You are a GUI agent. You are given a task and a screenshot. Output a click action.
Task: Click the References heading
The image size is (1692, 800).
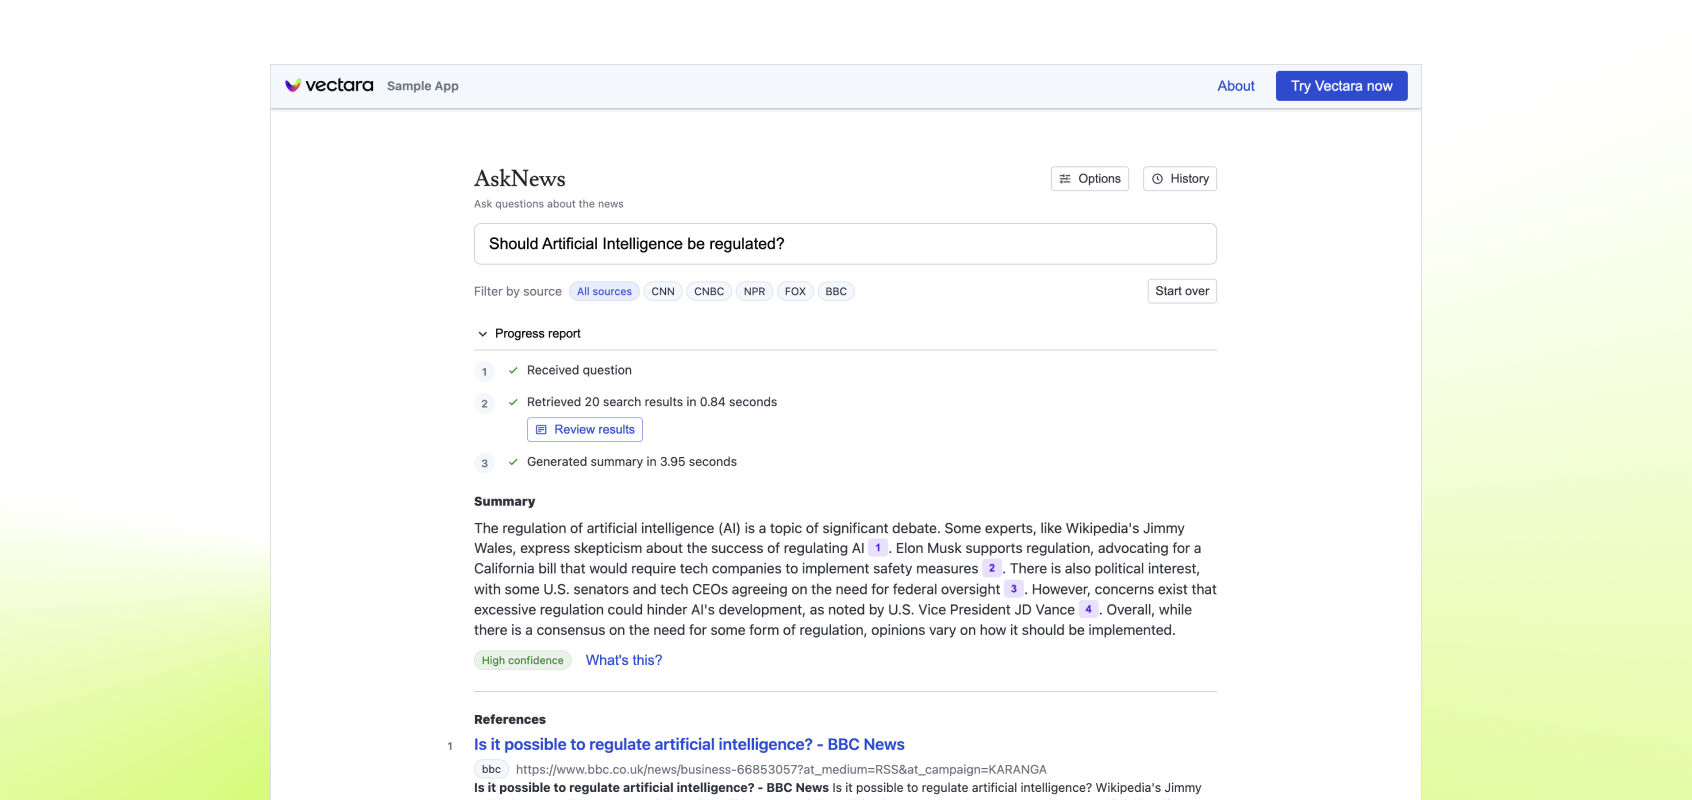(510, 720)
